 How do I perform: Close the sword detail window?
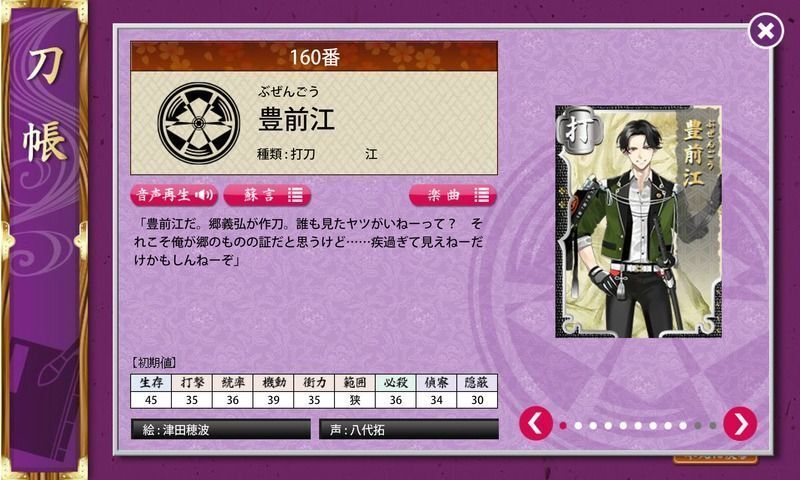(765, 31)
